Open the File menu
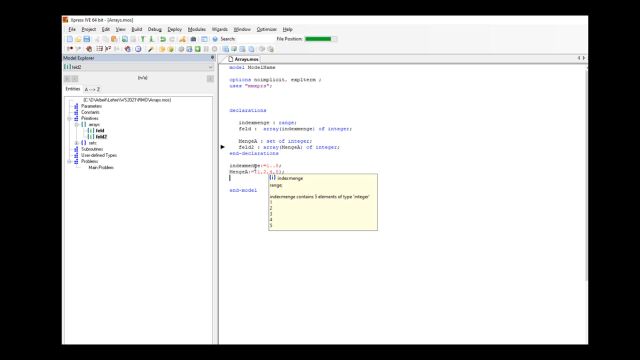Image resolution: width=640 pixels, height=360 pixels. (72, 29)
